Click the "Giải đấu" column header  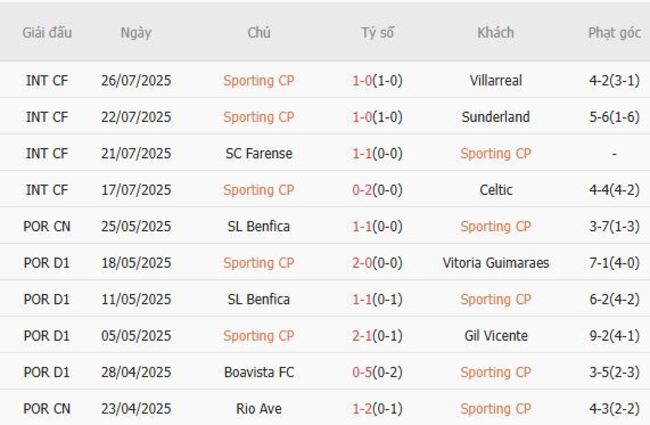click(47, 32)
